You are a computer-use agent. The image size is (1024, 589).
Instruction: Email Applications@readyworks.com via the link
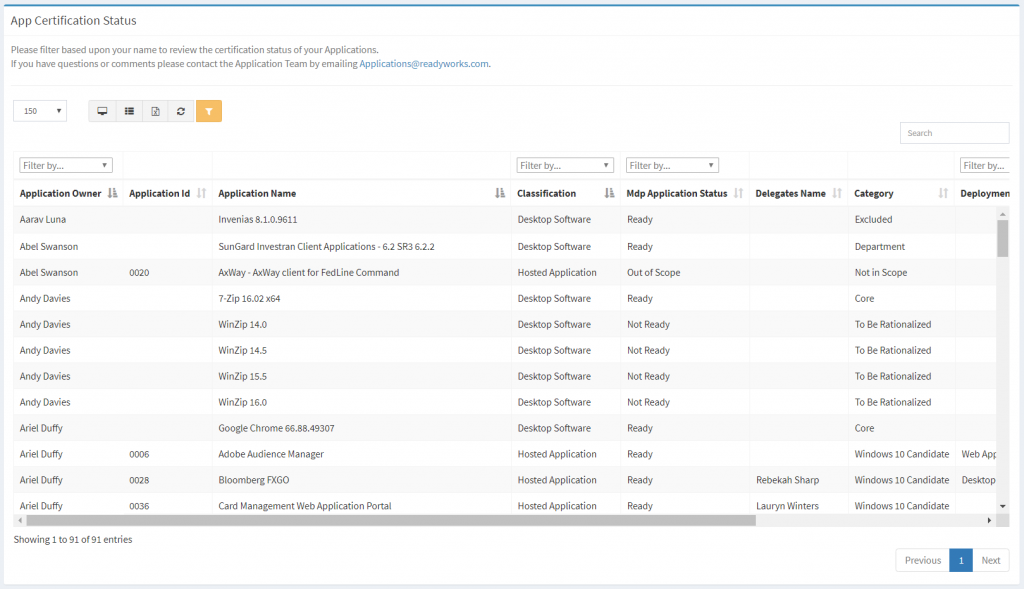(424, 63)
